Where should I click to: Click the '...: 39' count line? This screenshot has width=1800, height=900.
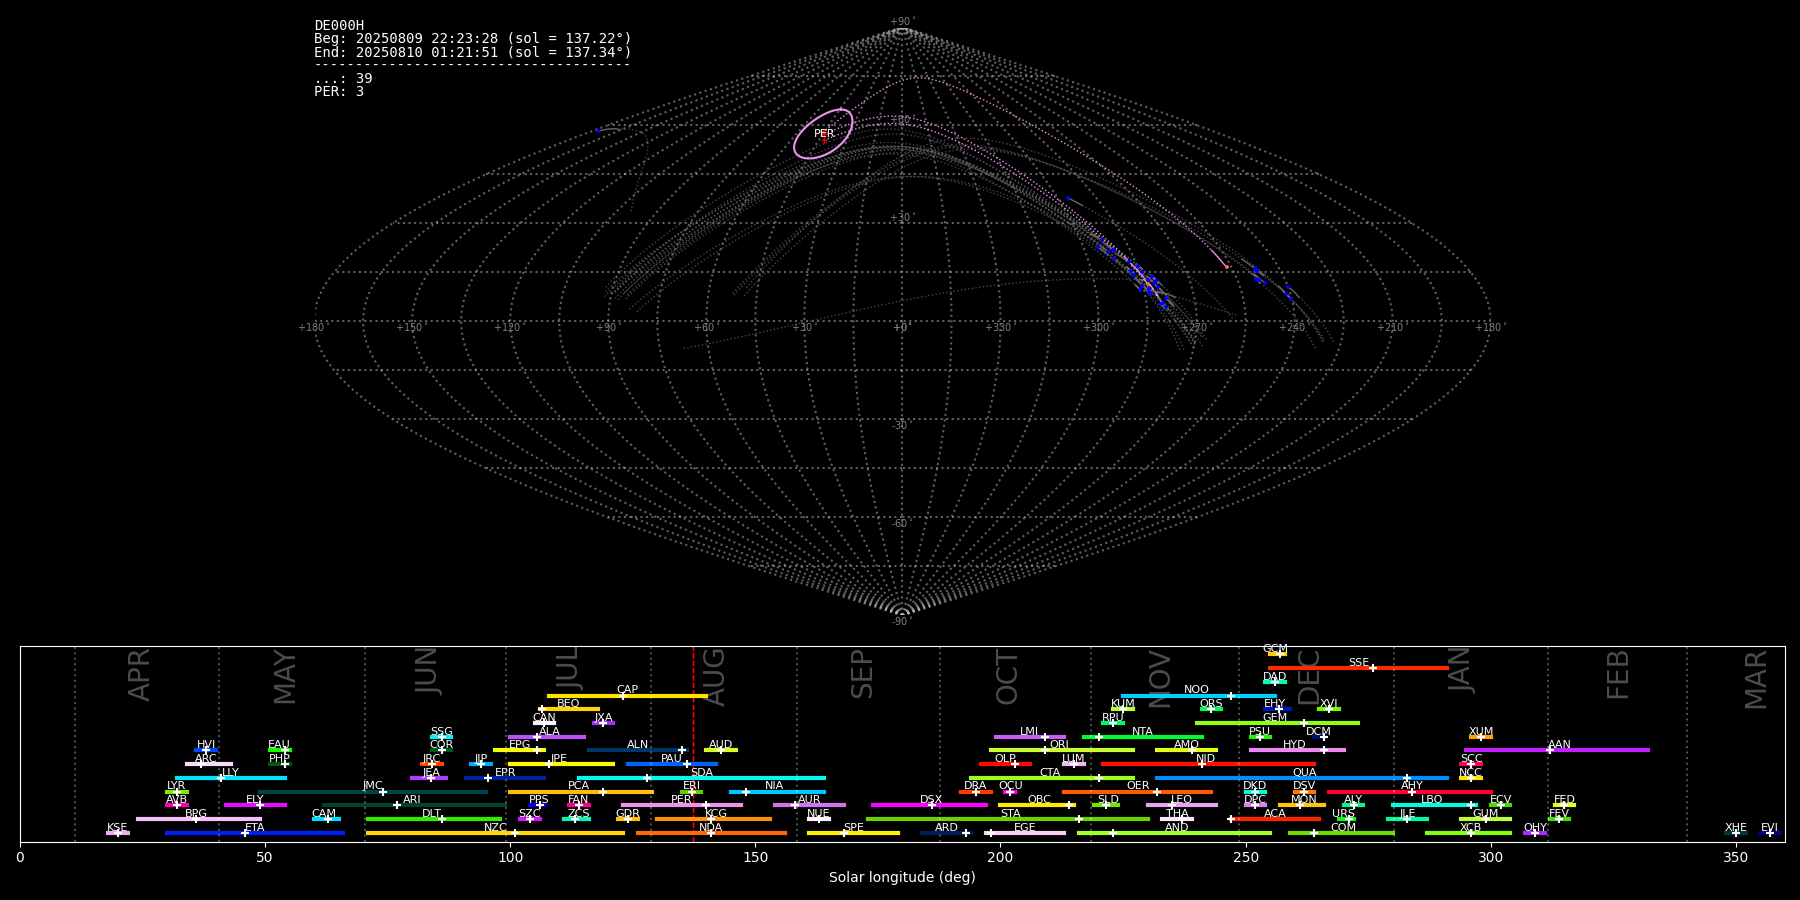[343, 78]
